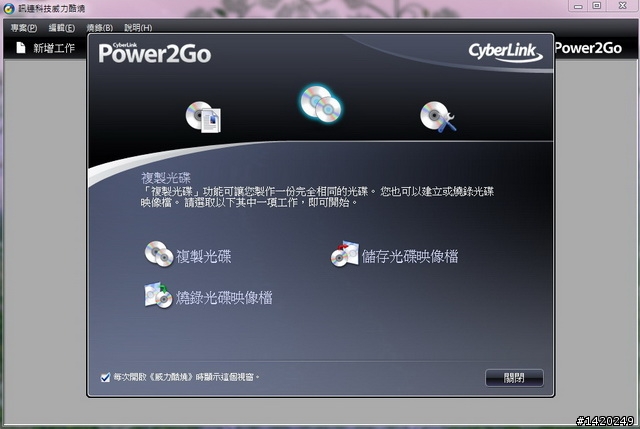Select the copy disc category icon
Viewport: 640px width, 429px height.
(x=321, y=104)
